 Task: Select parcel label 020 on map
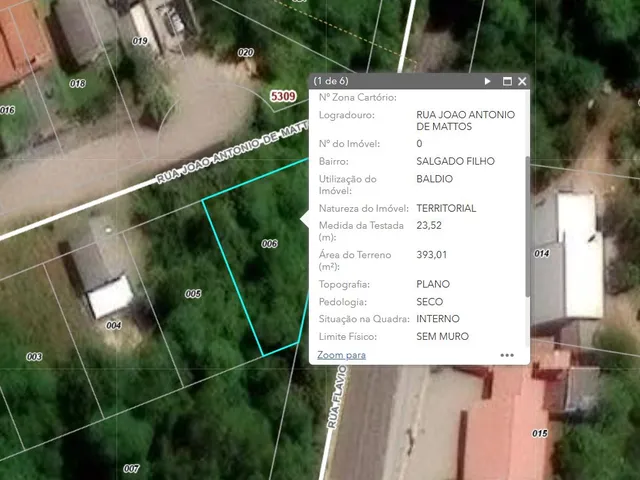246,52
